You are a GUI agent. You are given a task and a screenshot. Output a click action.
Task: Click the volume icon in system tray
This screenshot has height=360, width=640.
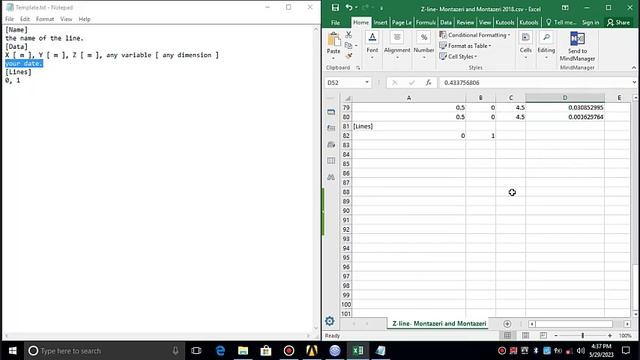coord(581,351)
